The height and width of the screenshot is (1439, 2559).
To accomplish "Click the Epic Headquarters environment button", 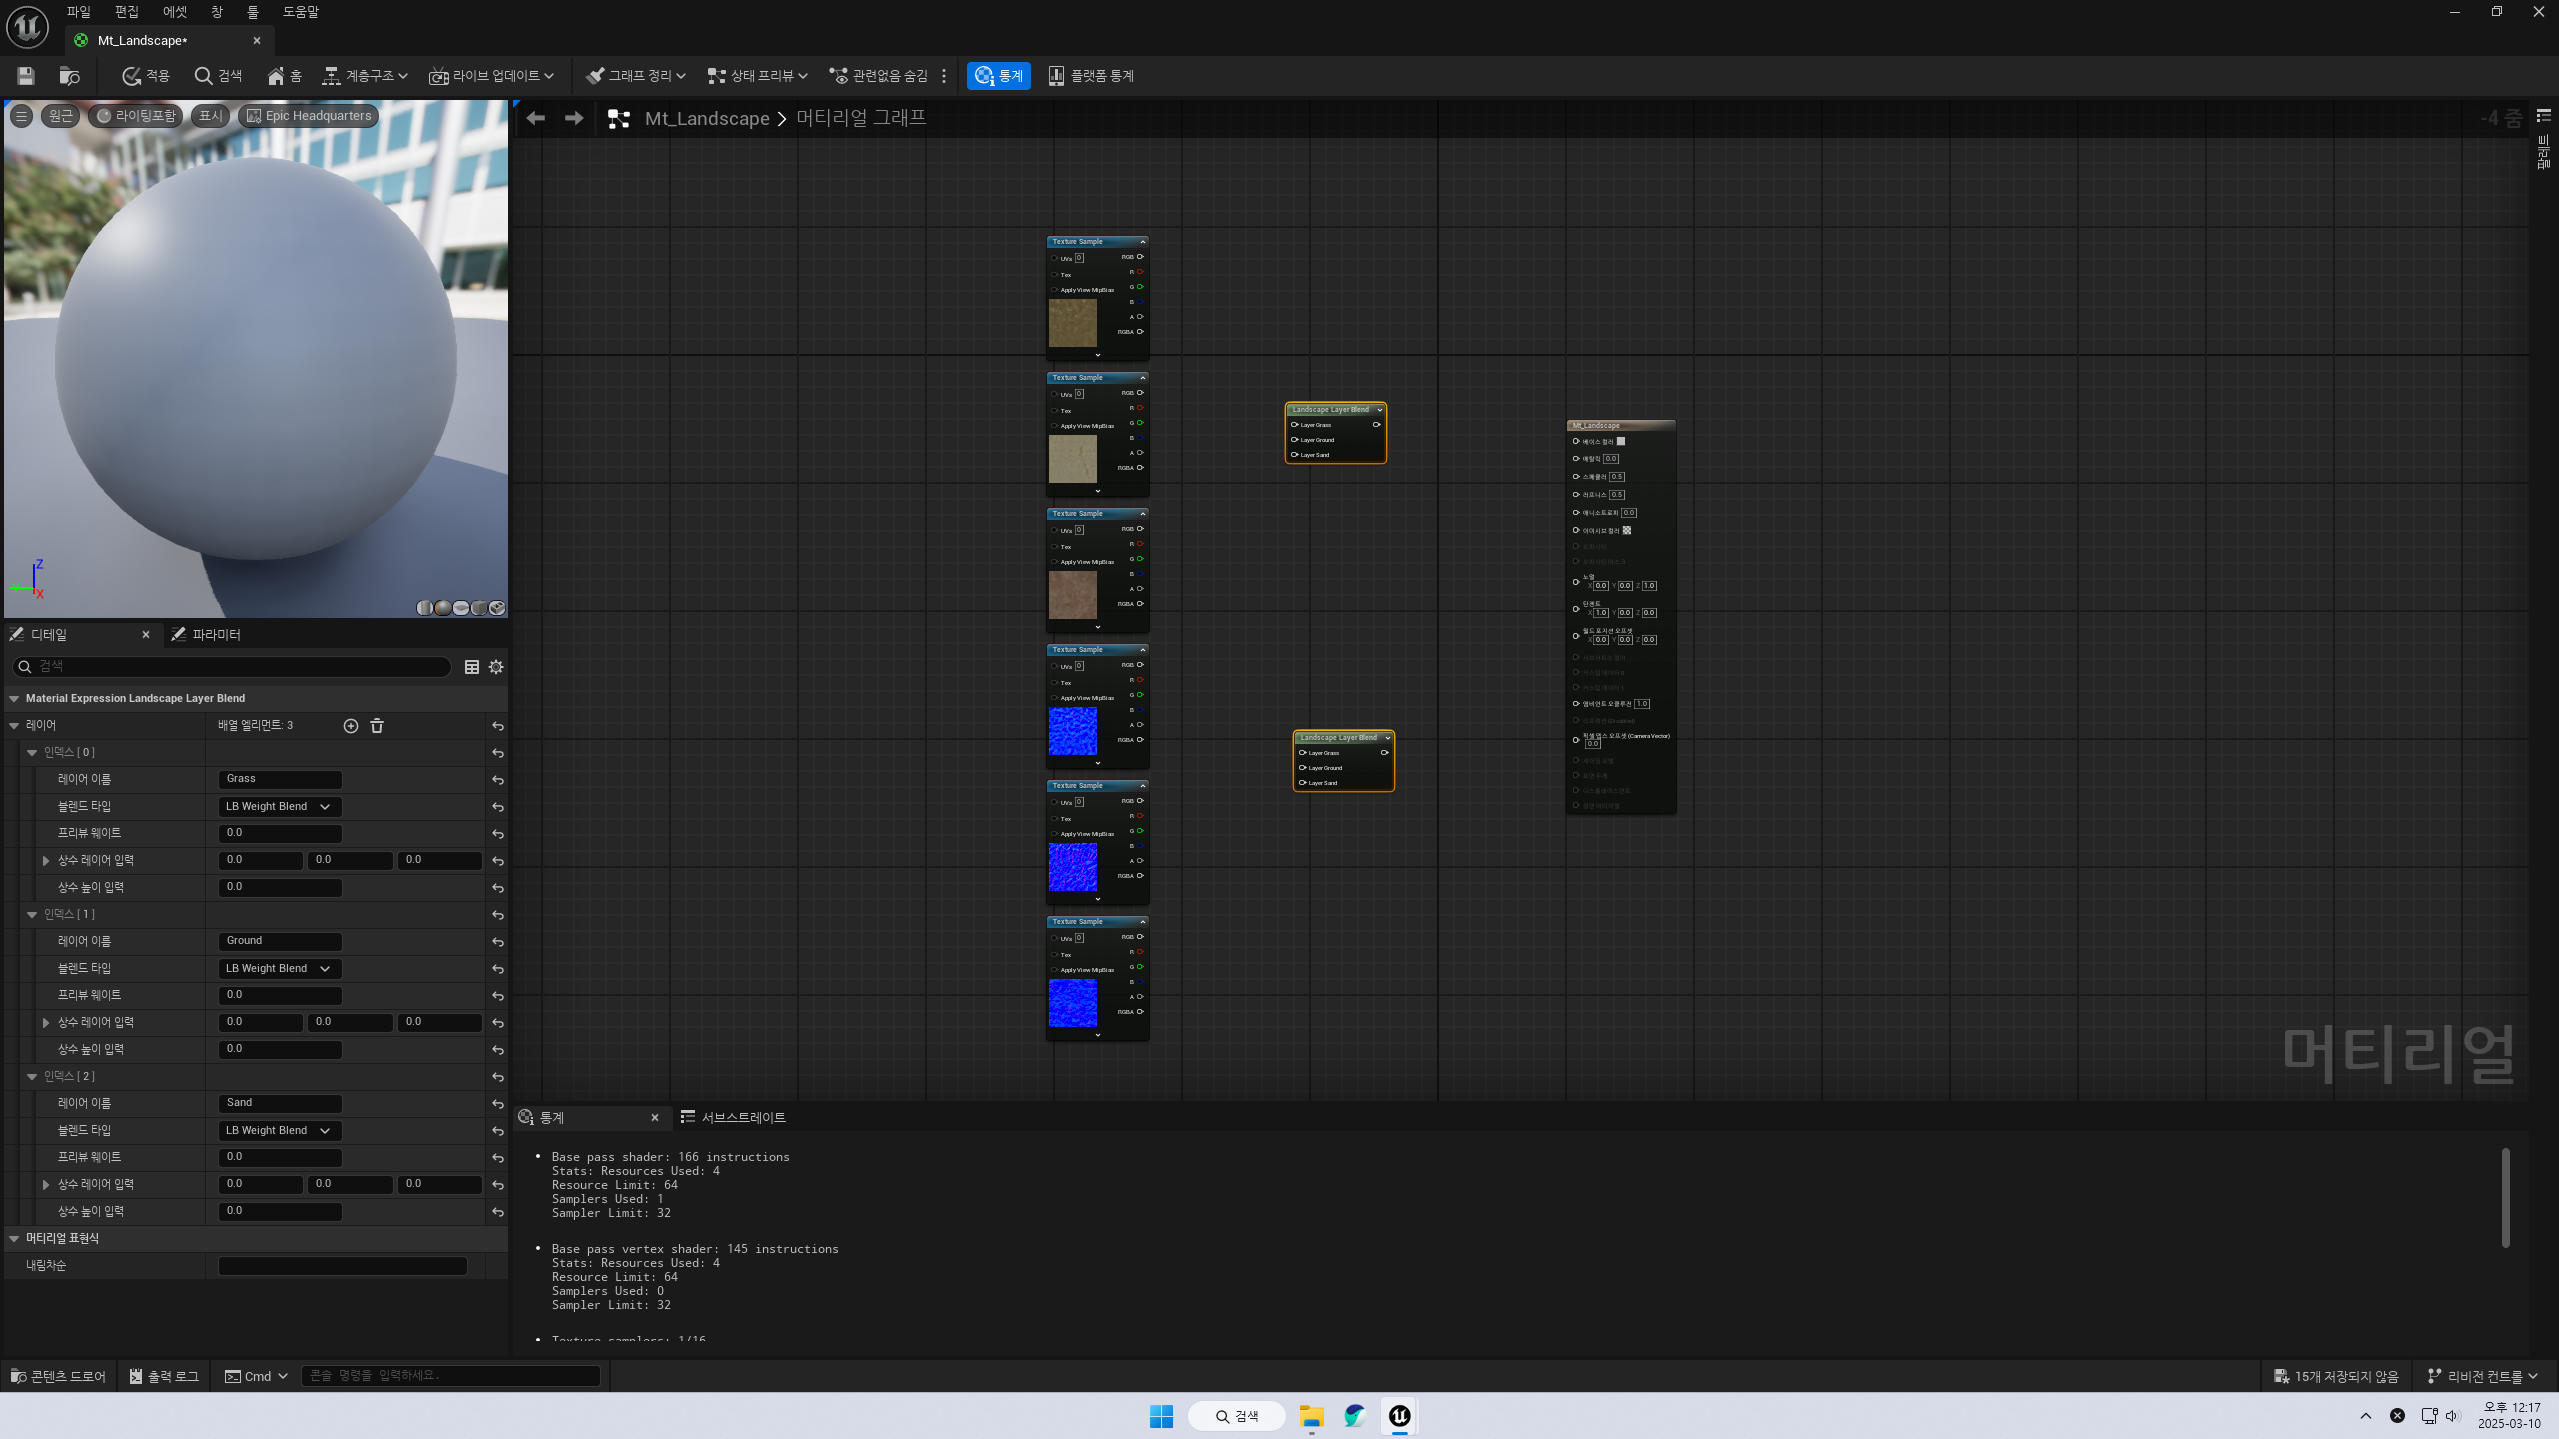I will (x=309, y=116).
